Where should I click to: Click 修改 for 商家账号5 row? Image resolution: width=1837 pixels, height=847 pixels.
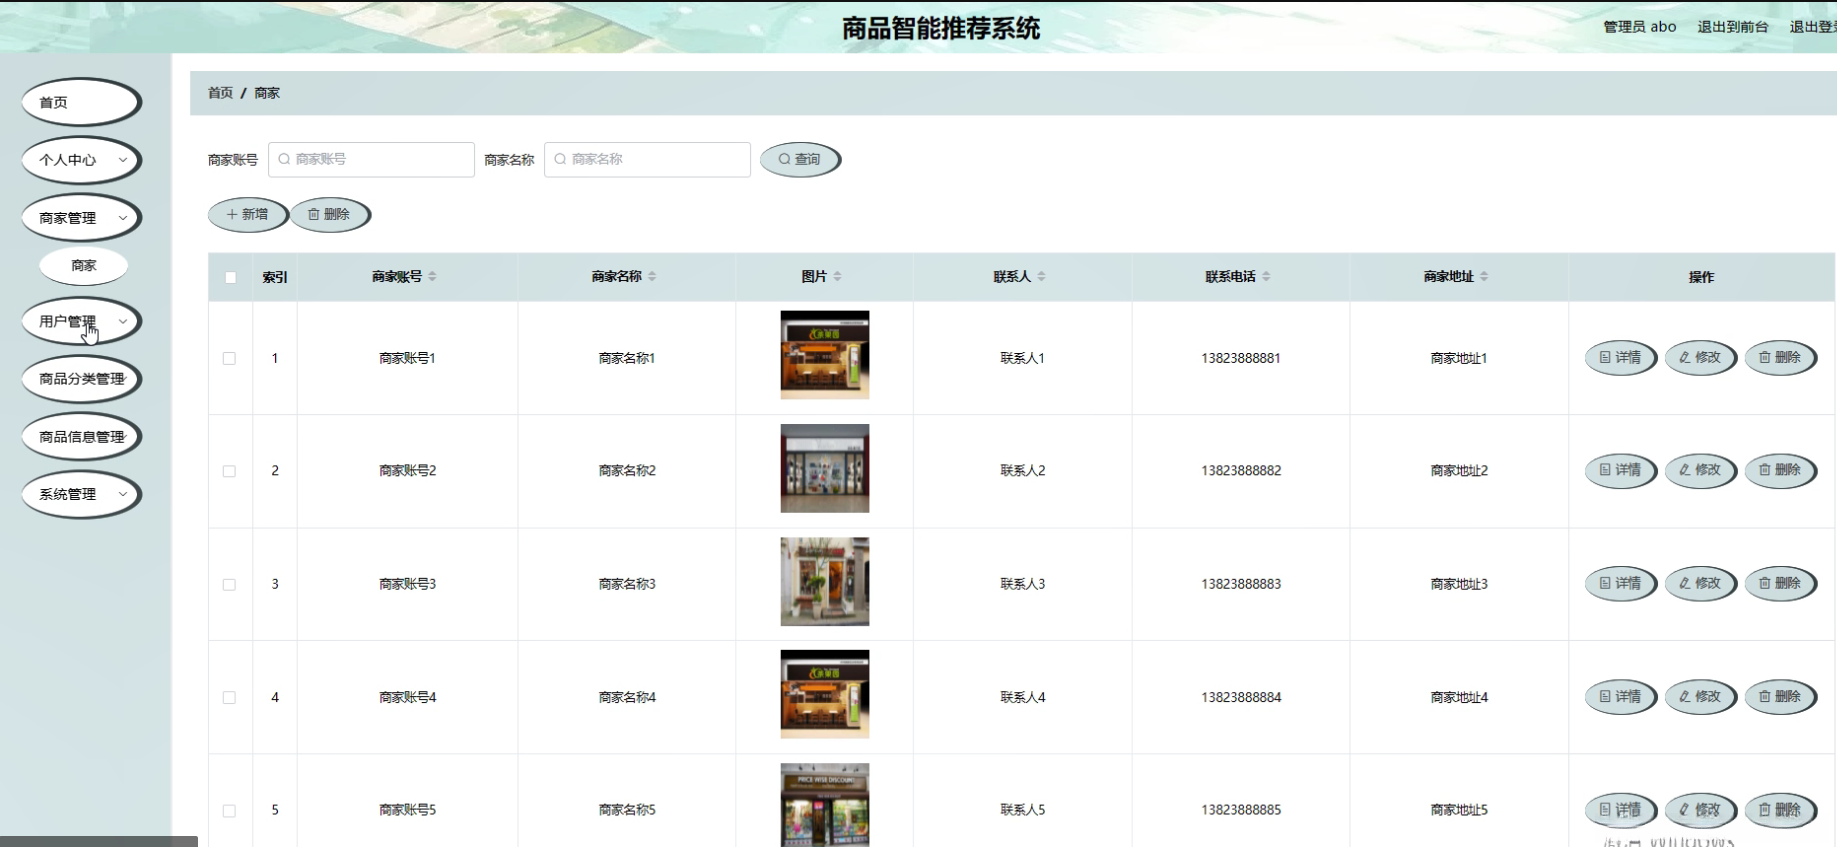1700,810
